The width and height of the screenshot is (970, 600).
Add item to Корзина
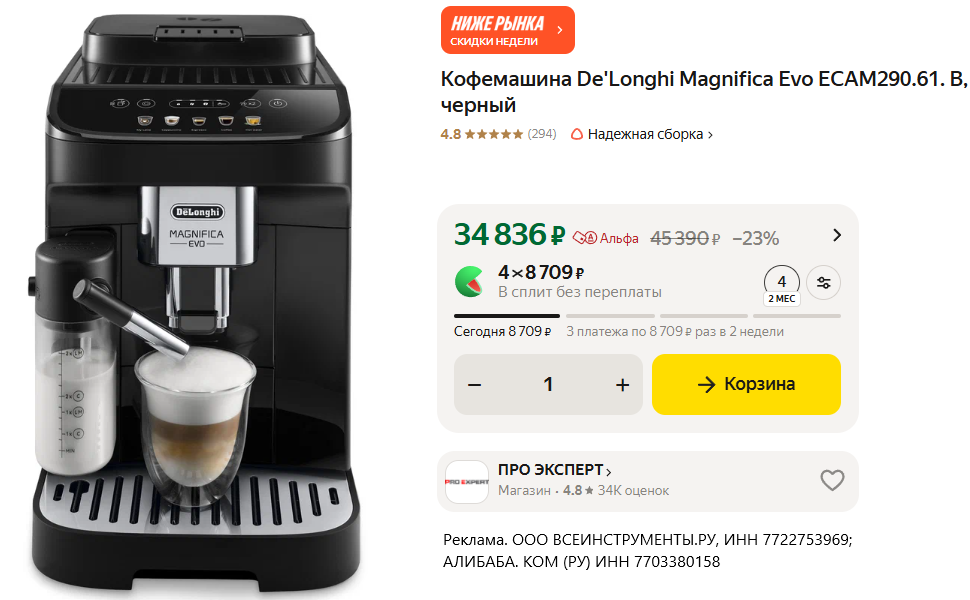coord(746,384)
